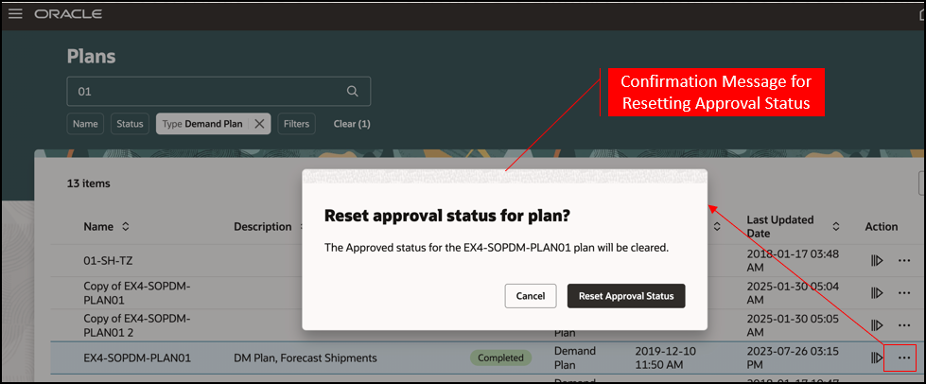Click the DM Plan, Forecast Shipments description
Screen dimensions: 926x384
305,357
